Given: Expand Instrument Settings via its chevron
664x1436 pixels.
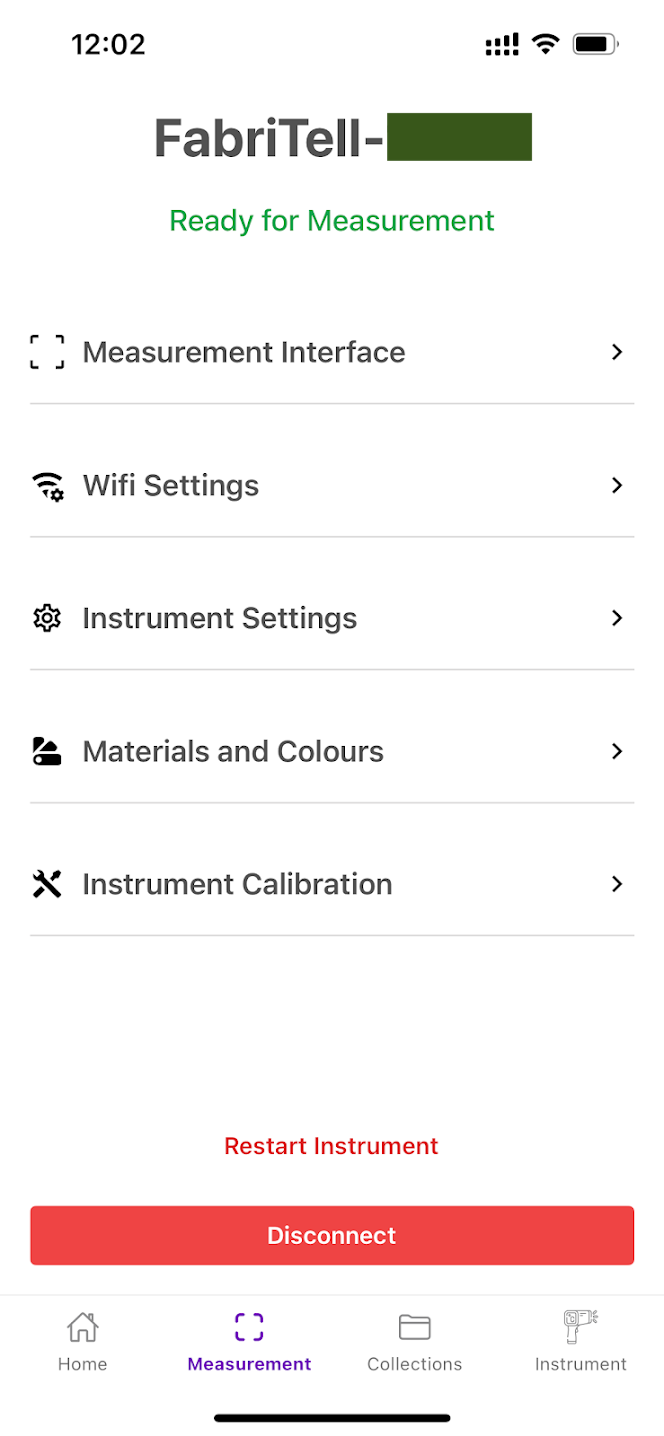Looking at the screenshot, I should coord(617,618).
